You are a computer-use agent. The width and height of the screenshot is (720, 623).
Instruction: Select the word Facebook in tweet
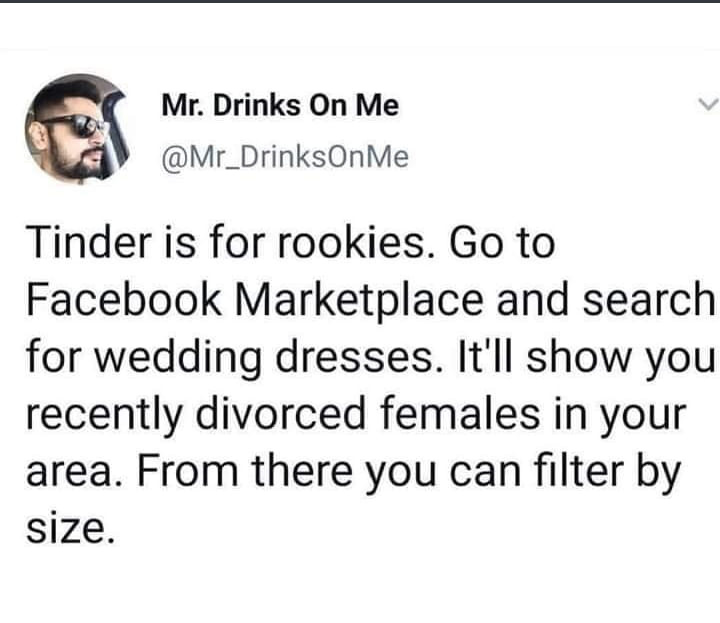point(124,300)
